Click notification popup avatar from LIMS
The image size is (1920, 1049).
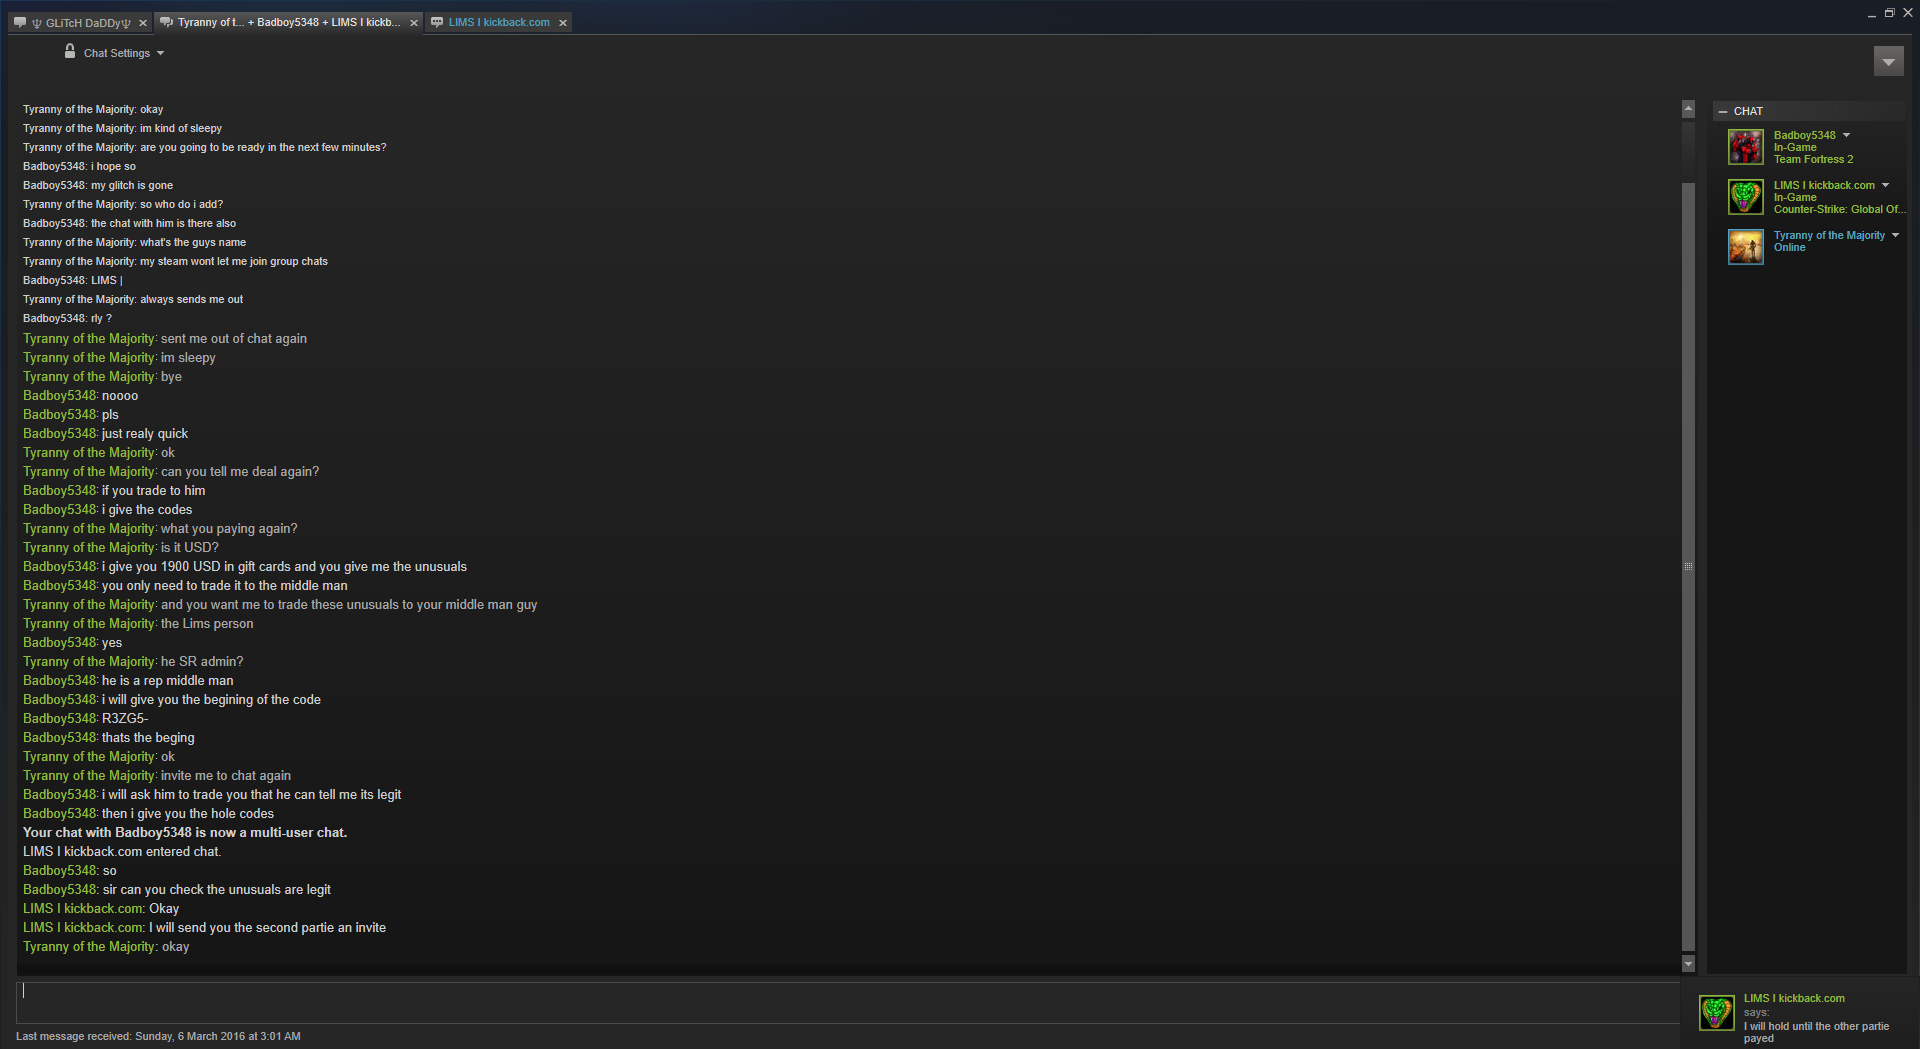tap(1717, 1013)
